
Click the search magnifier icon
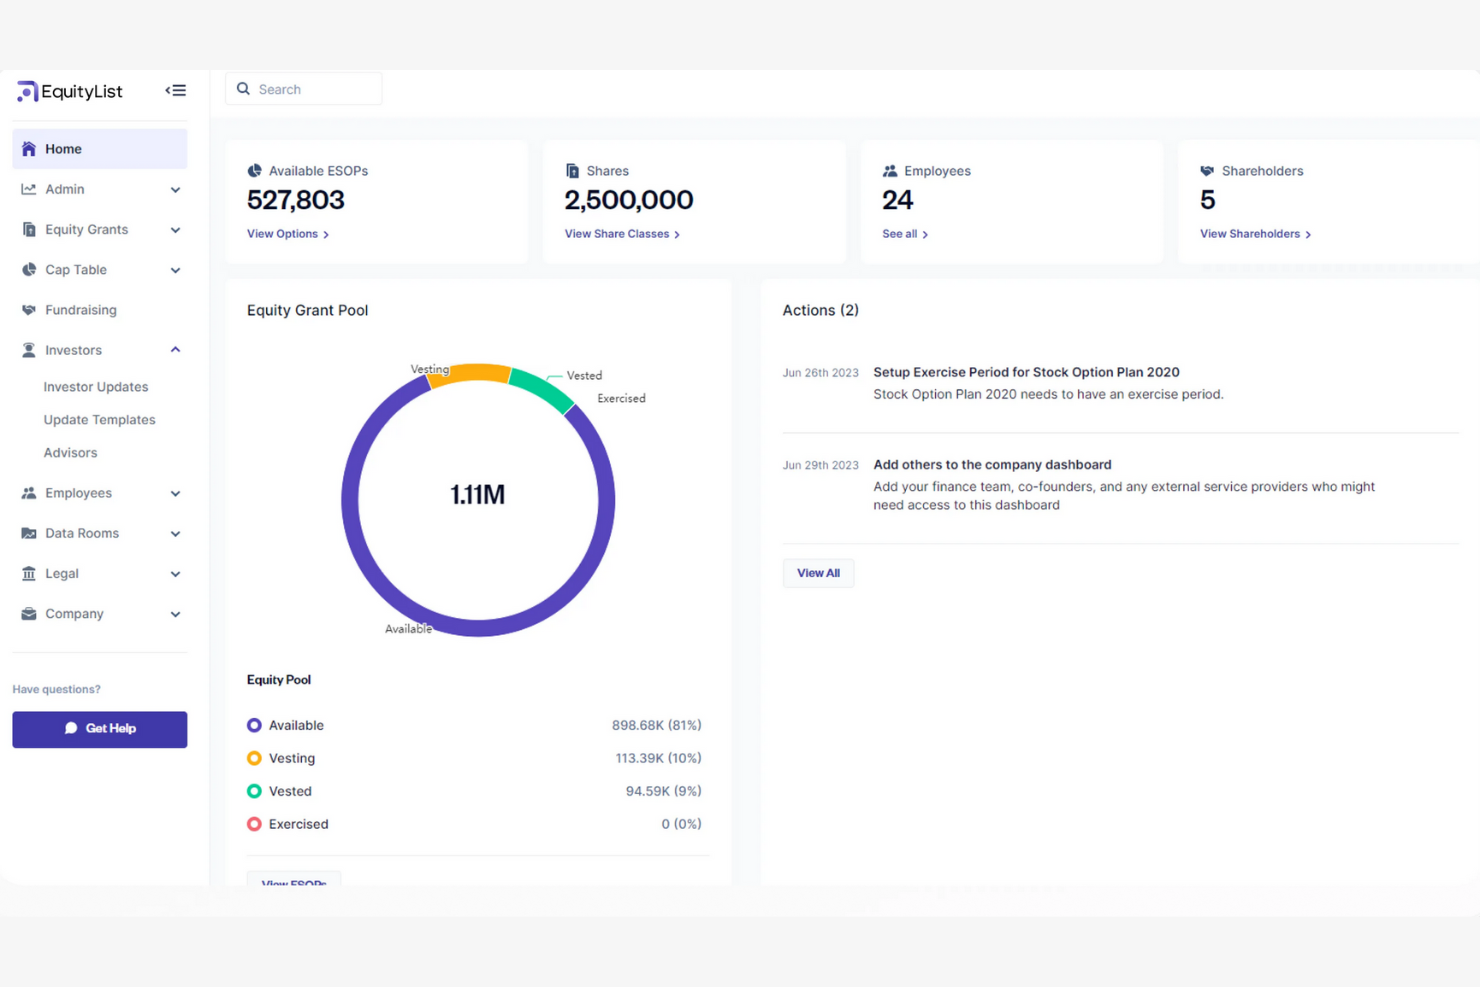[x=243, y=88]
